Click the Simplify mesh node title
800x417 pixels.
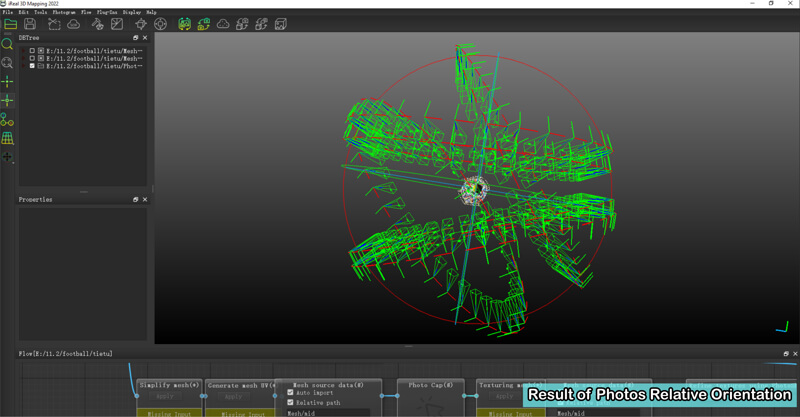169,385
